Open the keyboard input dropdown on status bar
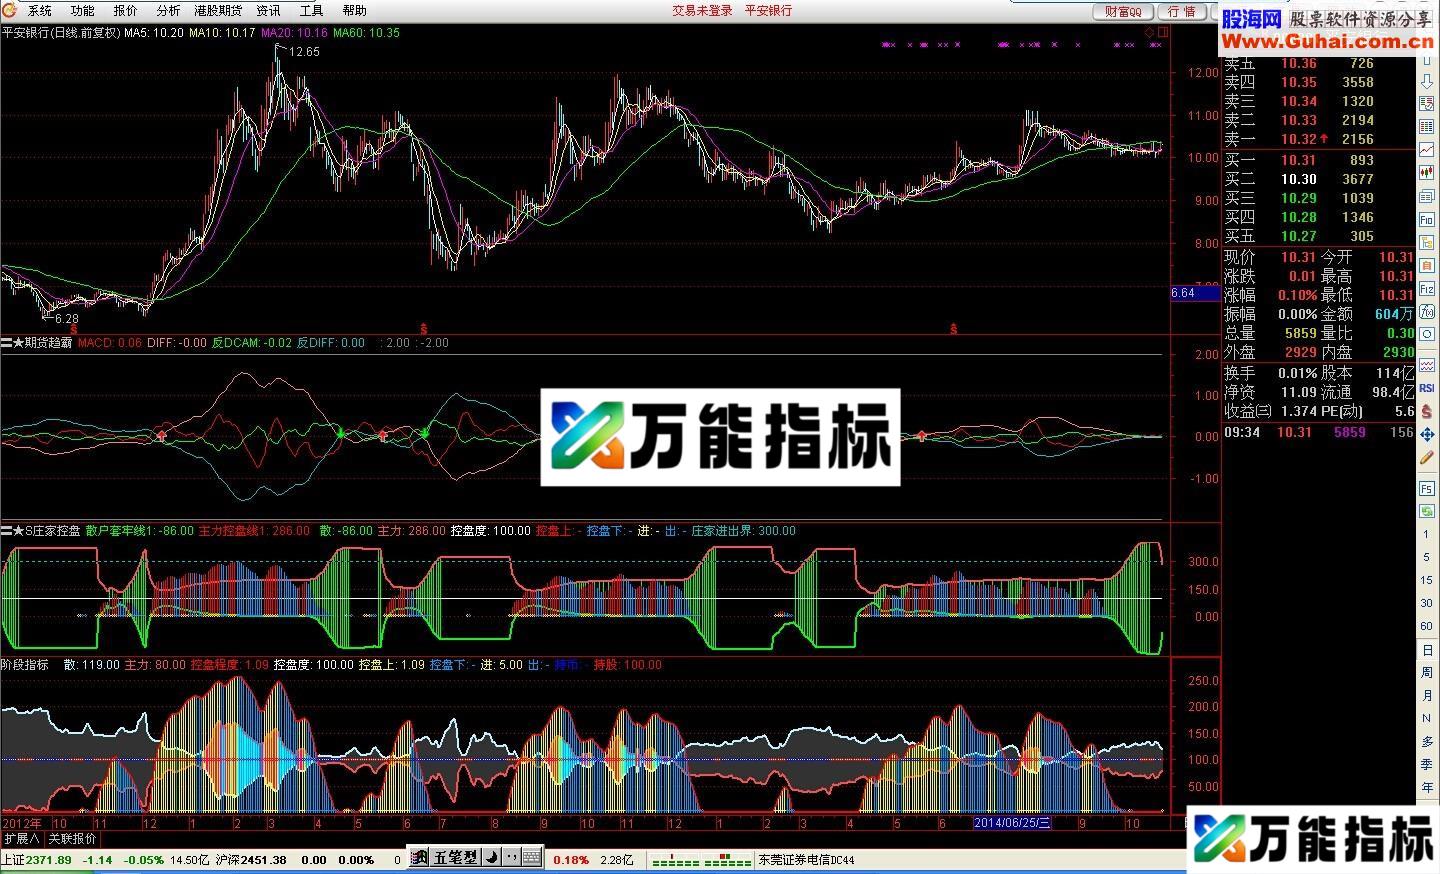This screenshot has width=1440, height=874. (532, 858)
